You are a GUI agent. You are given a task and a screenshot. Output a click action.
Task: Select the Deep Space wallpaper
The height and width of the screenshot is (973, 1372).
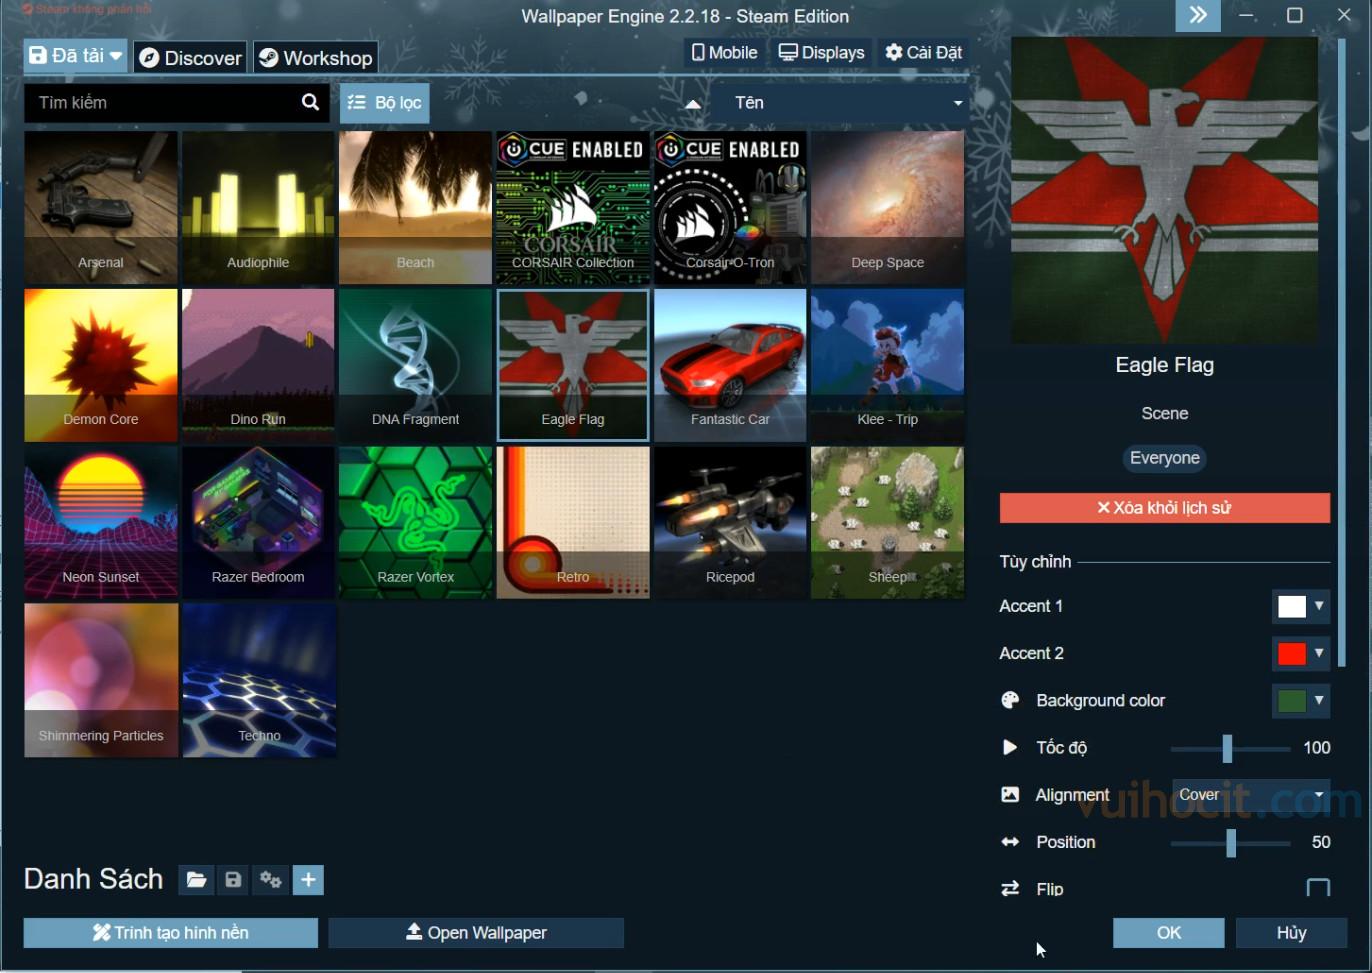[887, 207]
